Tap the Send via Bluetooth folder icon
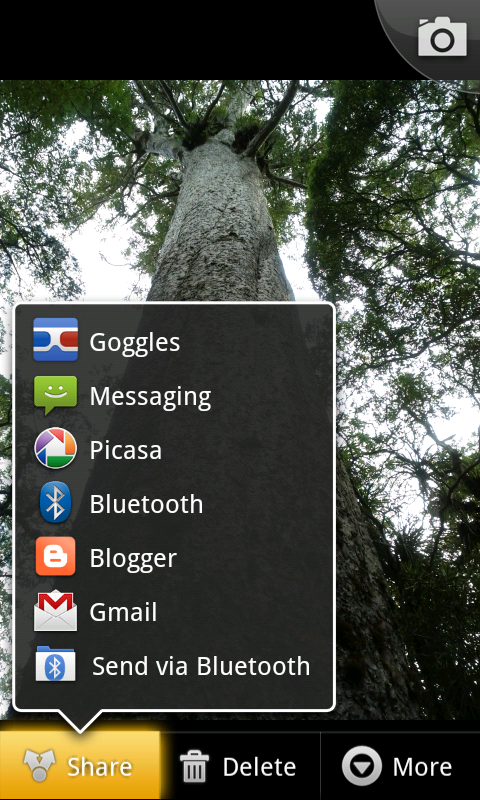 point(56,664)
